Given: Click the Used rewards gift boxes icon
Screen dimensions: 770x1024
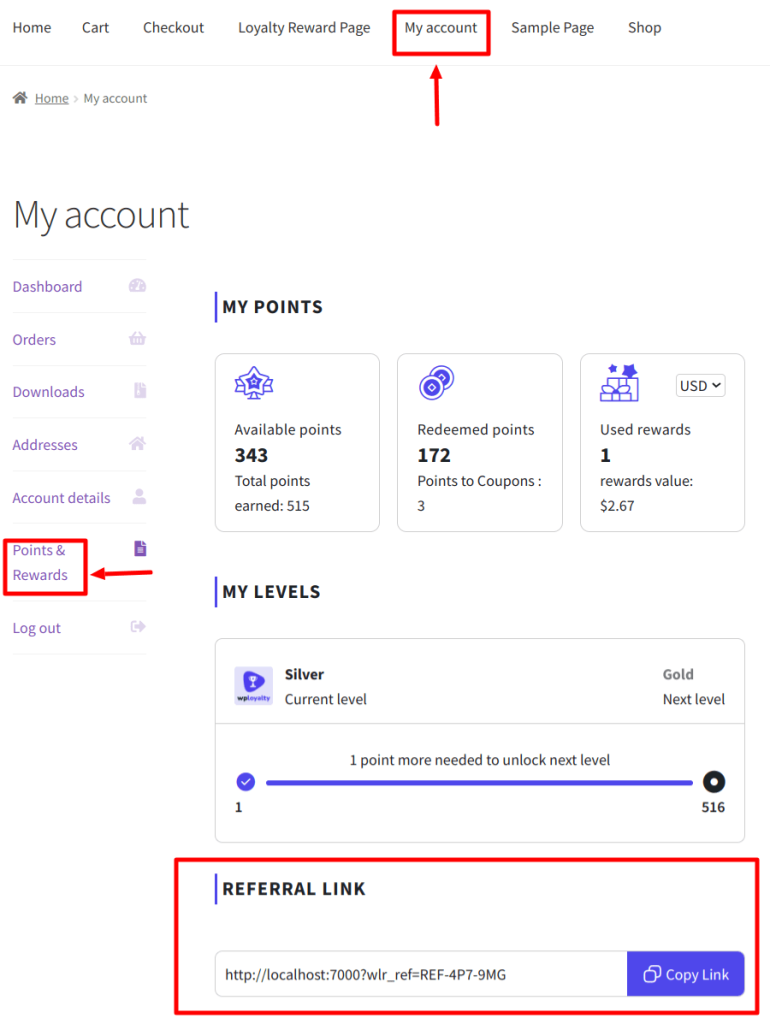Looking at the screenshot, I should tap(619, 383).
